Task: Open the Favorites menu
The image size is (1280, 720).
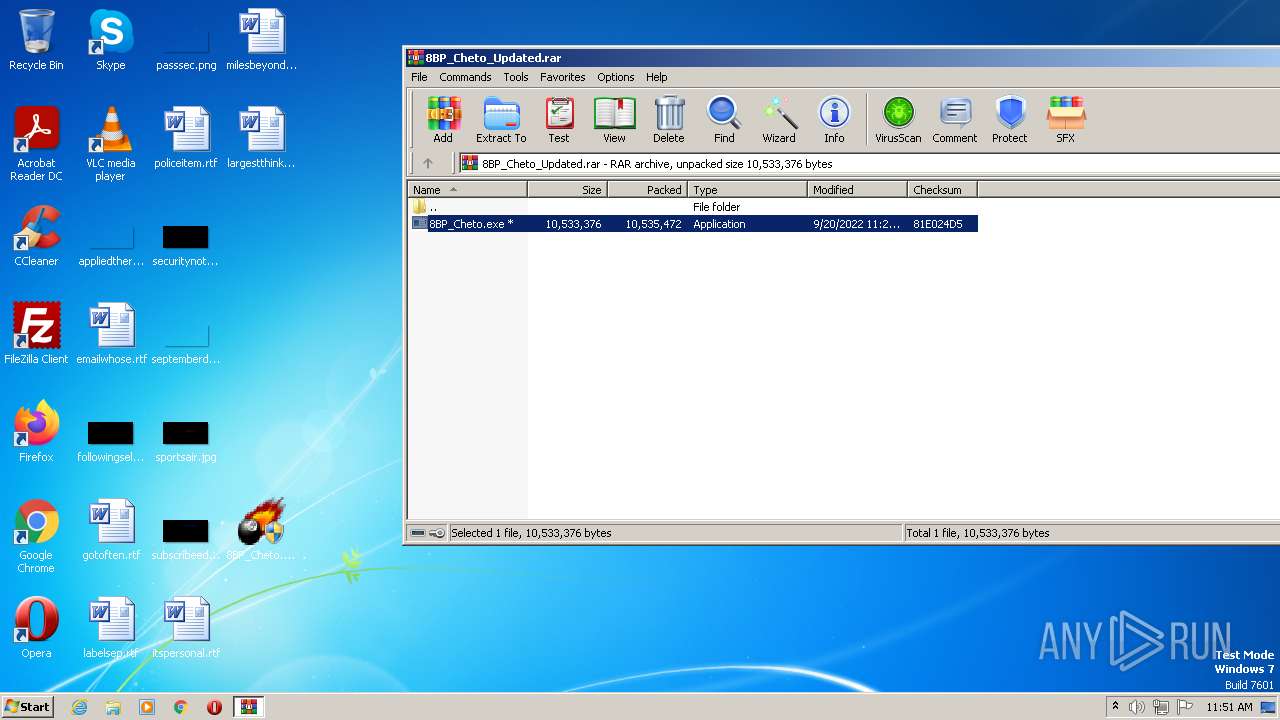Action: tap(563, 77)
